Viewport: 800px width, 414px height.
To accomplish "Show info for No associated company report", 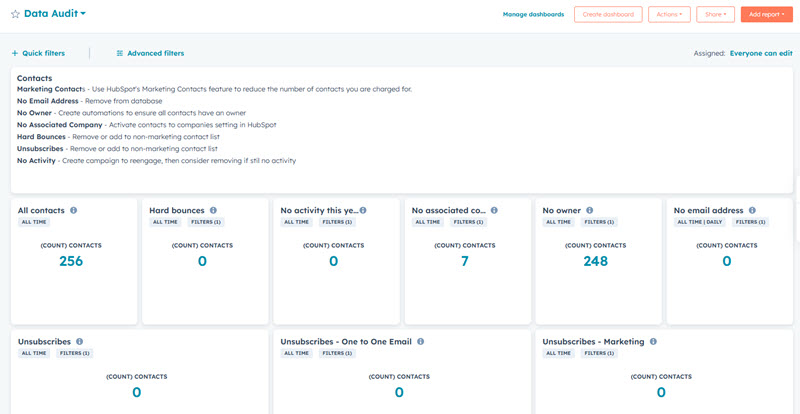I will [494, 210].
